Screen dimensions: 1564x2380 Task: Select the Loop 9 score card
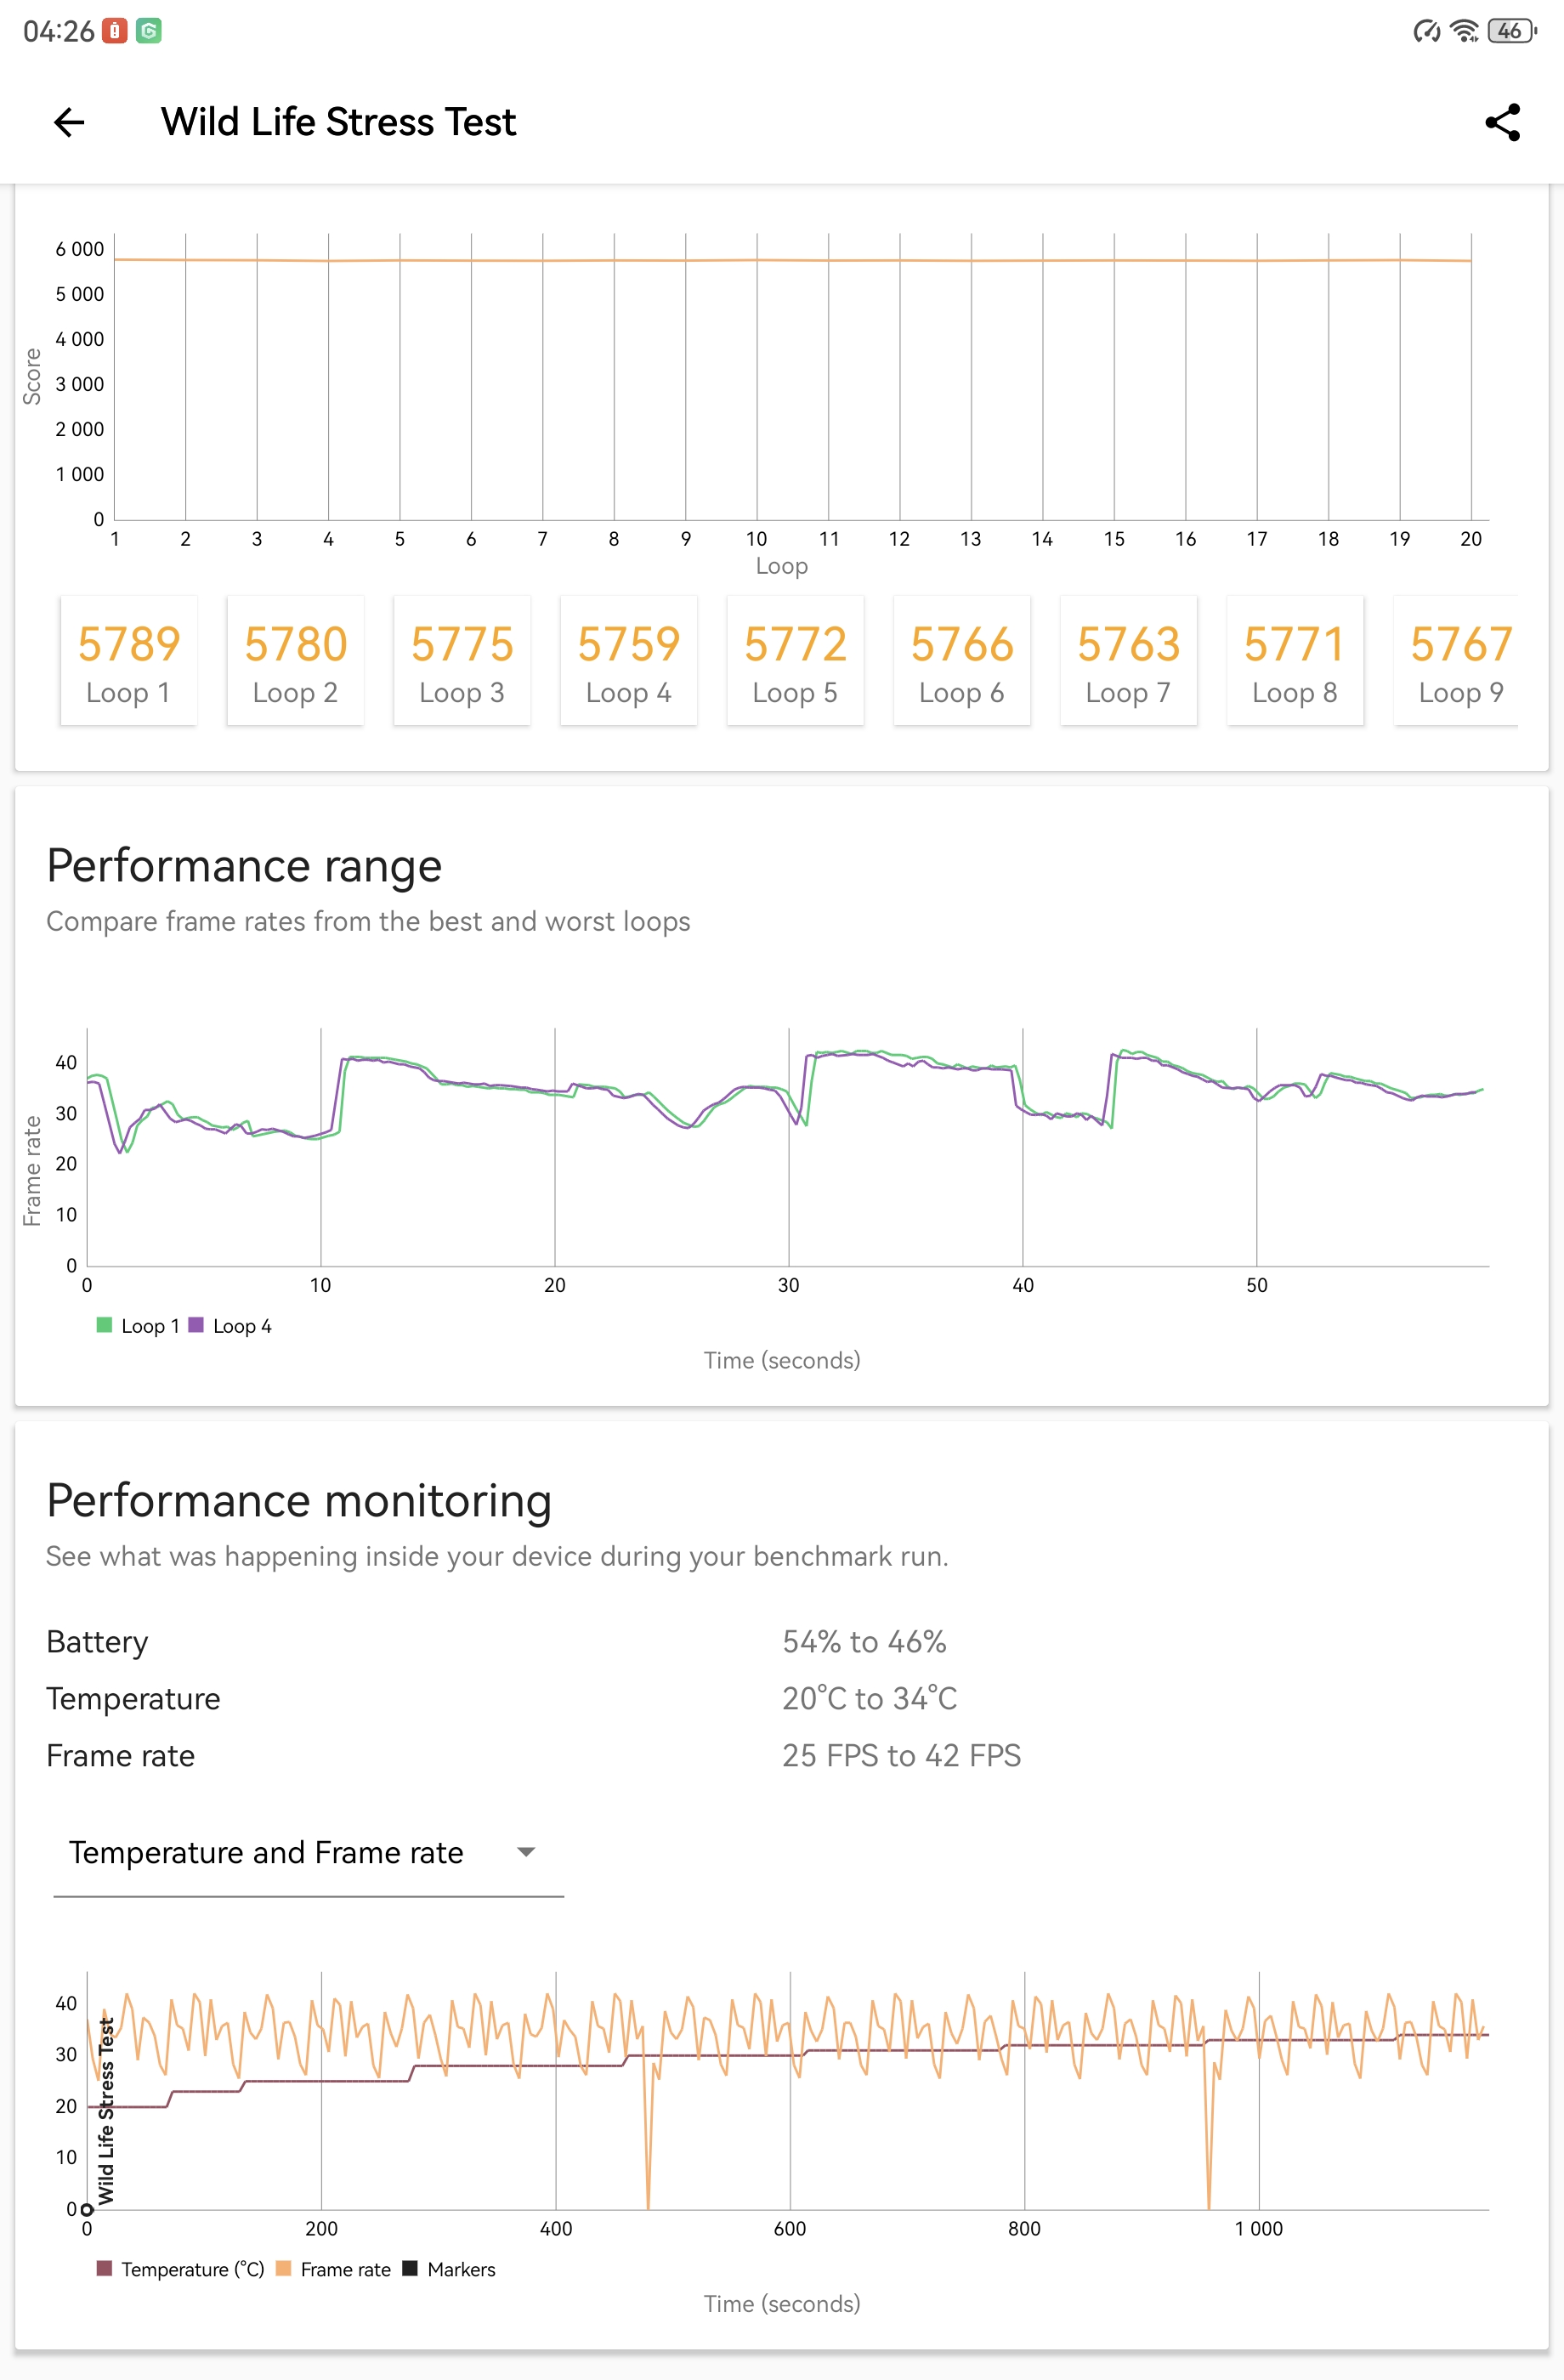[x=1456, y=660]
